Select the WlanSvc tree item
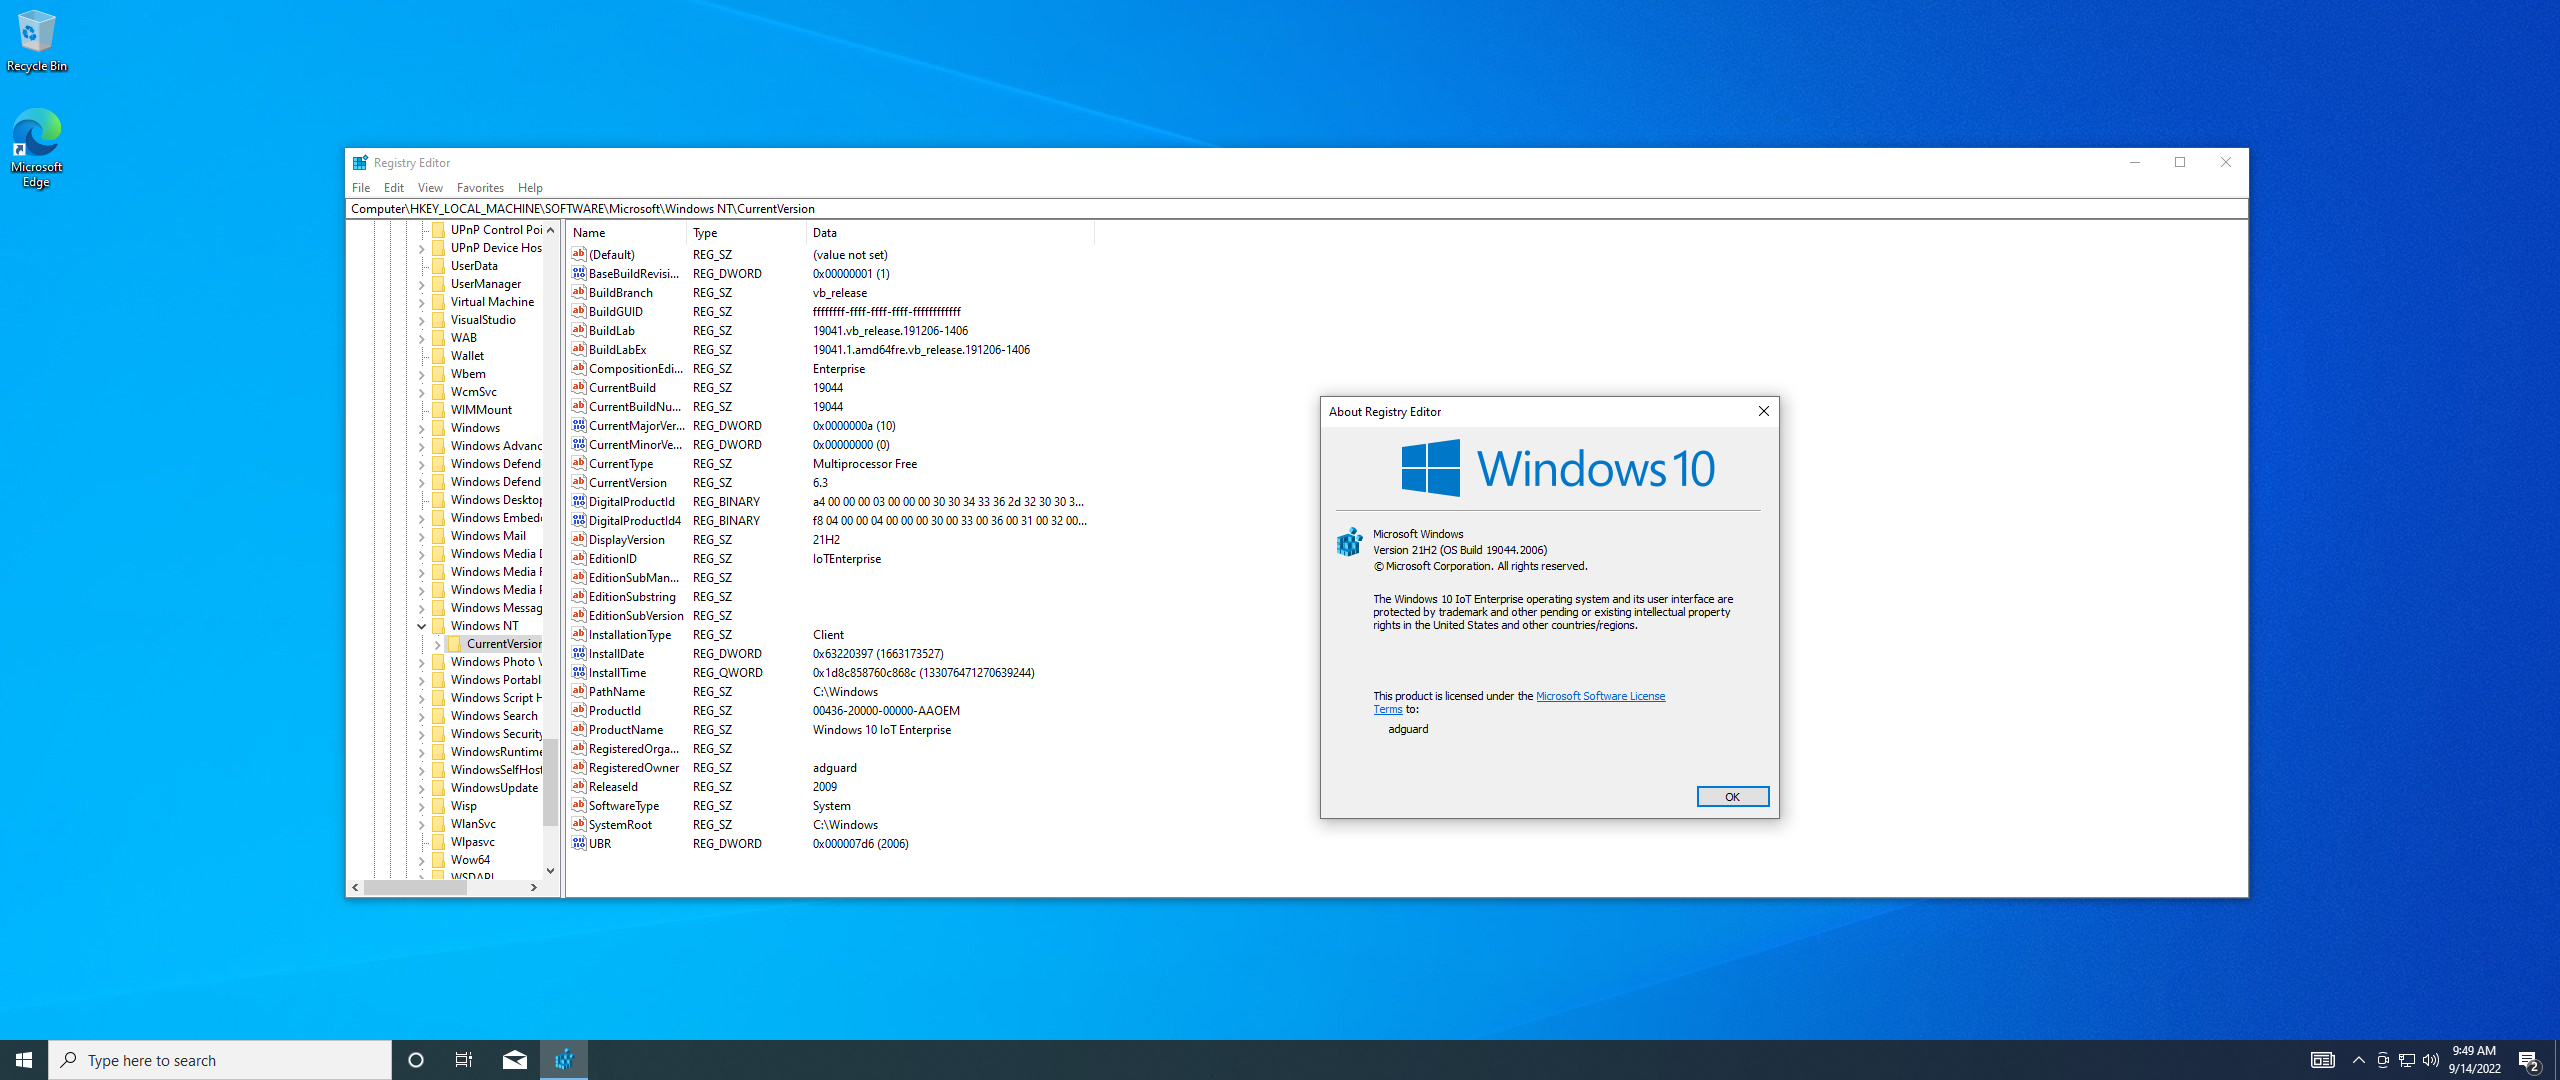This screenshot has height=1080, width=2560. coord(473,823)
